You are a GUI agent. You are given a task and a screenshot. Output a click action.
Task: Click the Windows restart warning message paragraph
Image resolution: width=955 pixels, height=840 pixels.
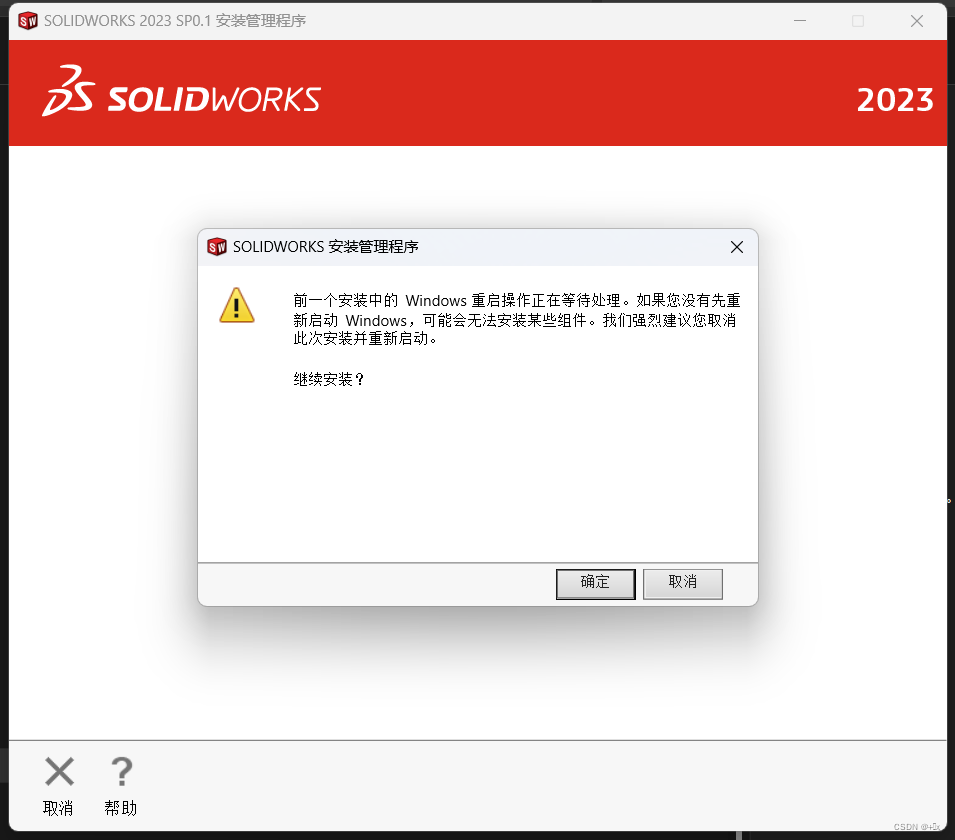tap(516, 319)
